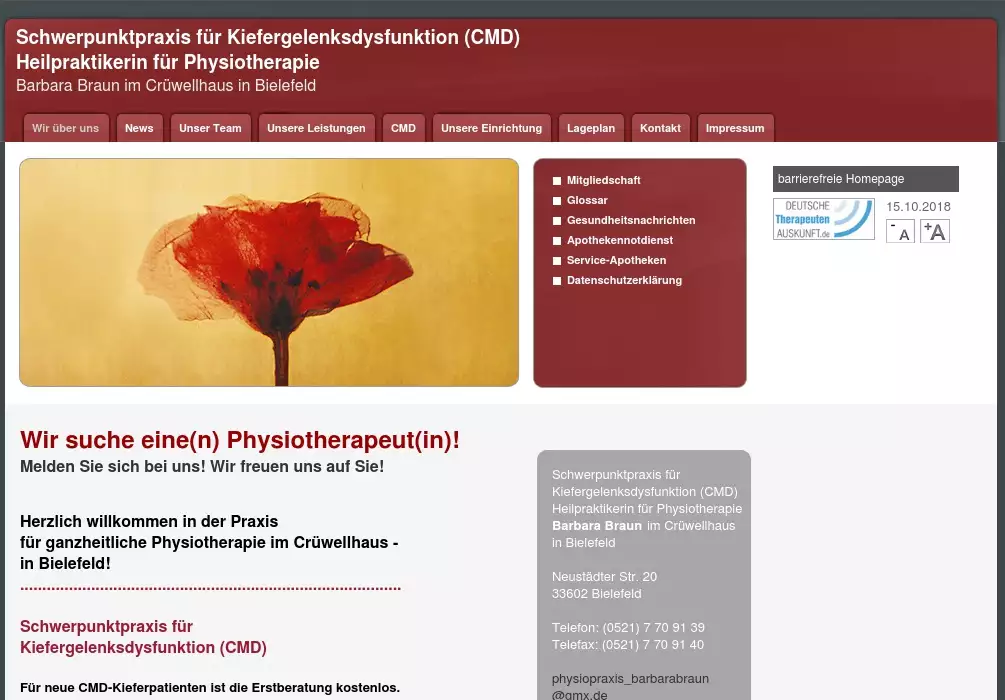This screenshot has width=1005, height=700.
Task: Open the Glossar link
Action: tap(587, 200)
